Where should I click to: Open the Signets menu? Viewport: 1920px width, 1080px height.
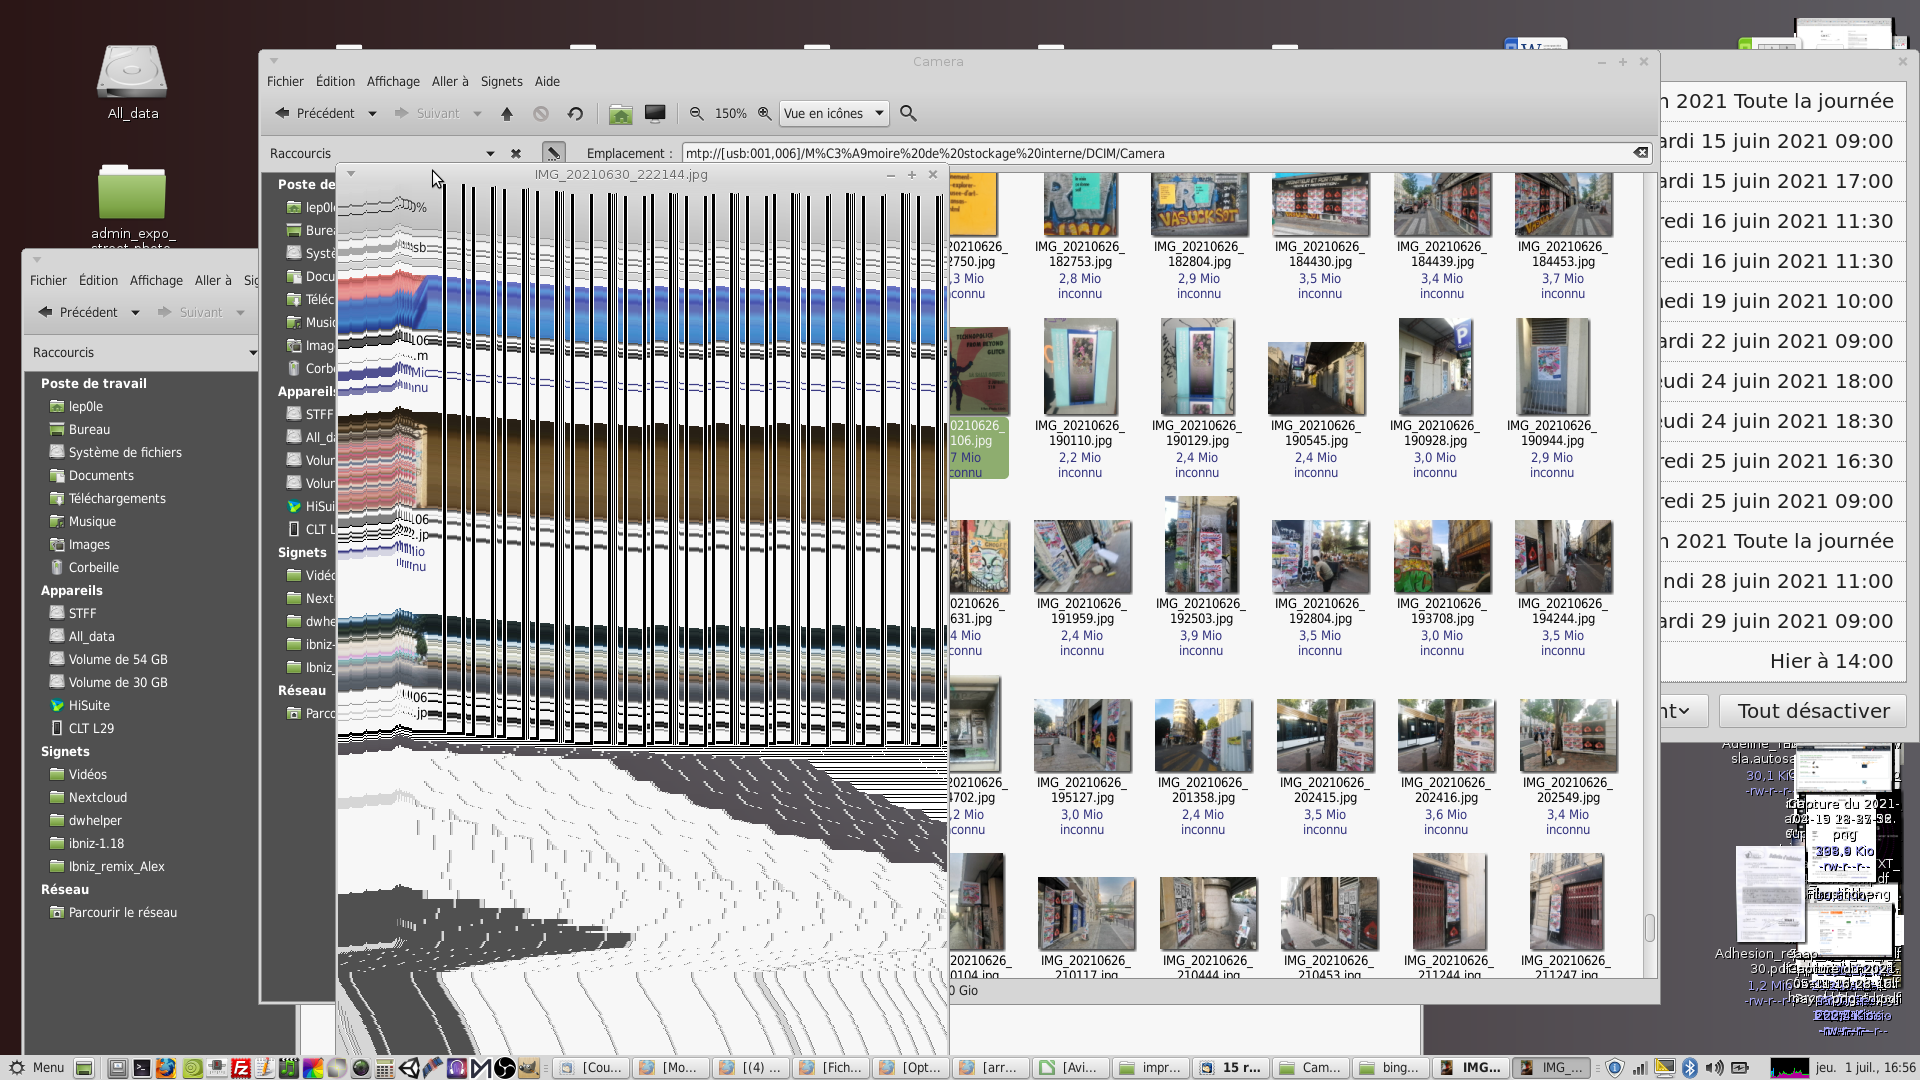click(x=501, y=82)
